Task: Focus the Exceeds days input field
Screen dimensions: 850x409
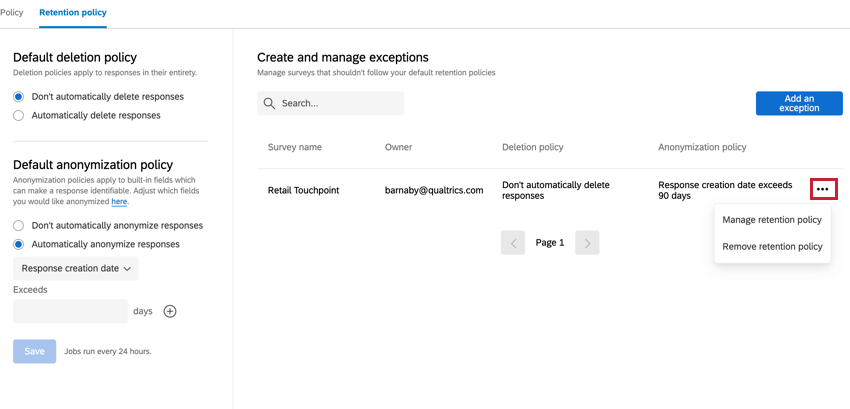Action: tap(70, 311)
